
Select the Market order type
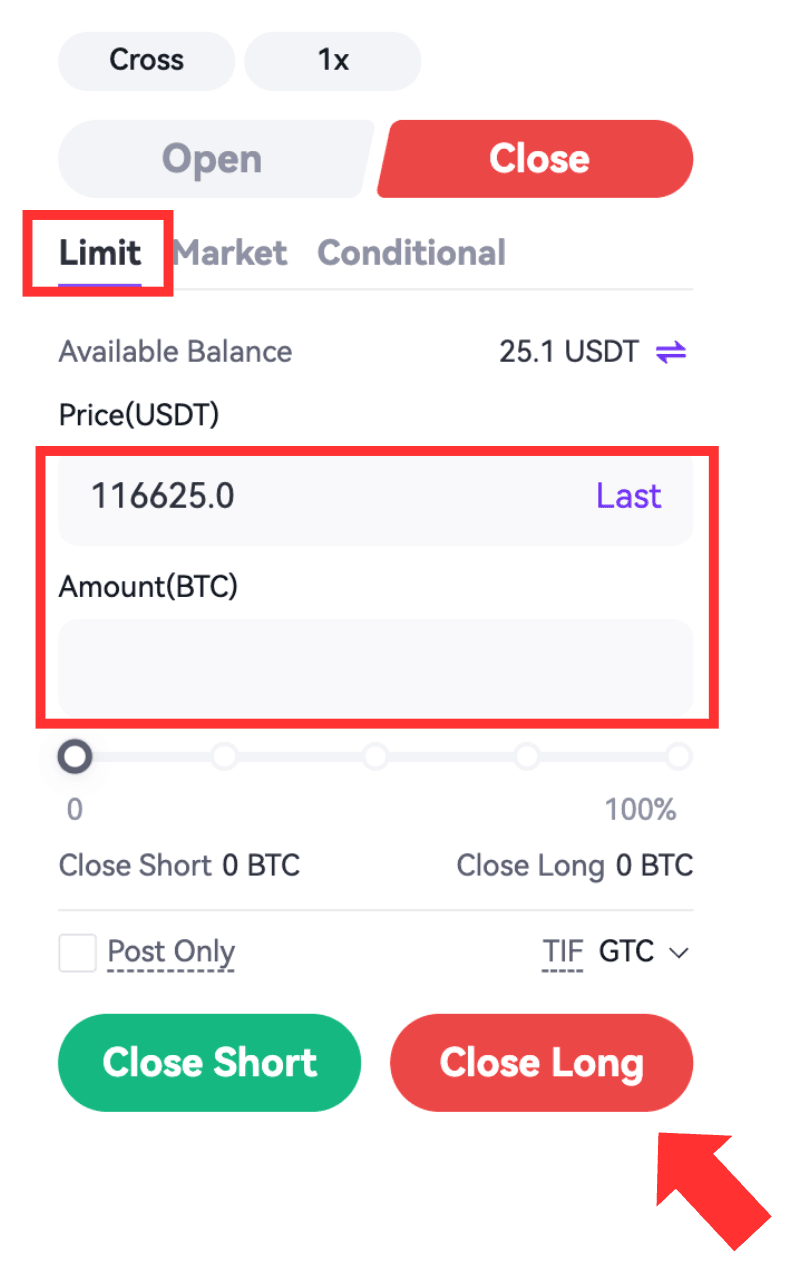pos(230,253)
